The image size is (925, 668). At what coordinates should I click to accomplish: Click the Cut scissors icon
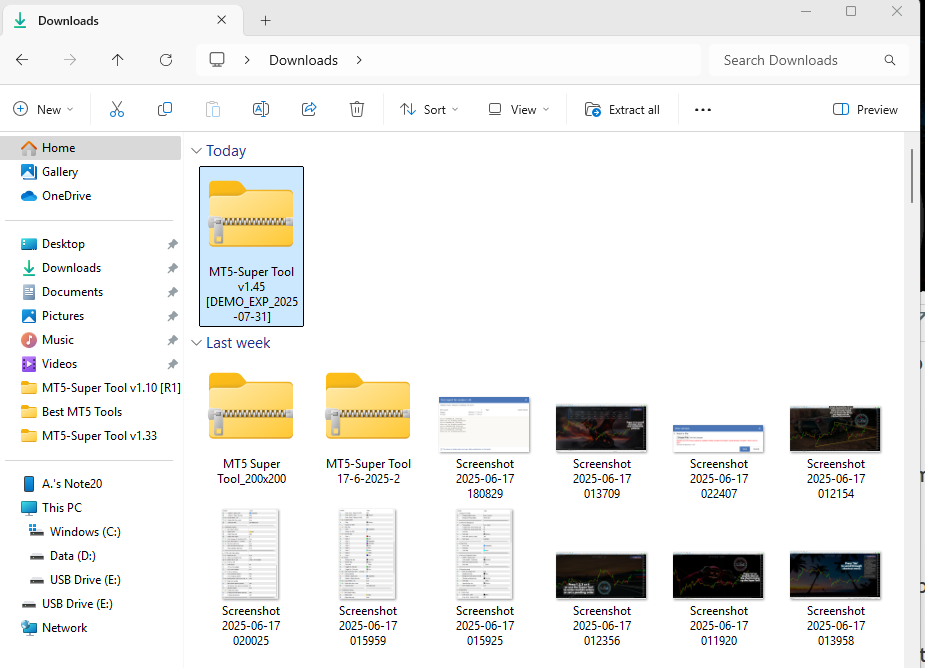(x=117, y=110)
